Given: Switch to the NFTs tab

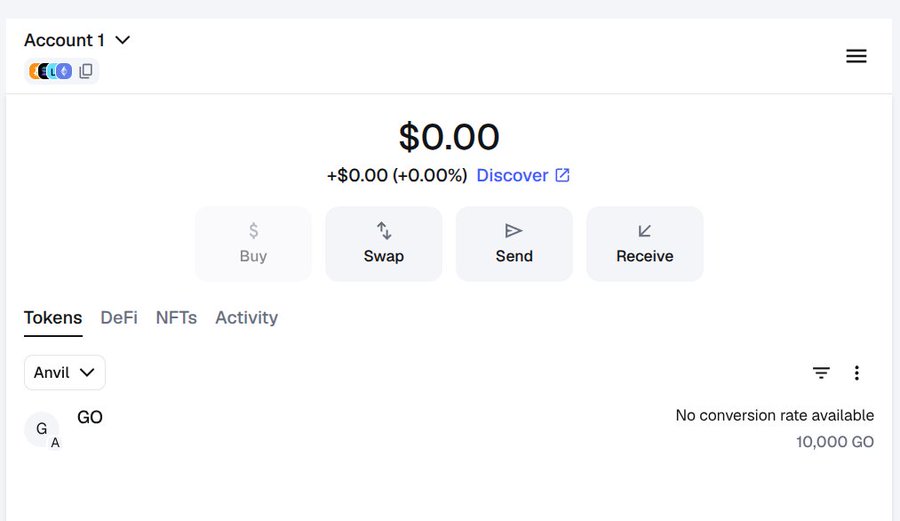Looking at the screenshot, I should click(176, 318).
